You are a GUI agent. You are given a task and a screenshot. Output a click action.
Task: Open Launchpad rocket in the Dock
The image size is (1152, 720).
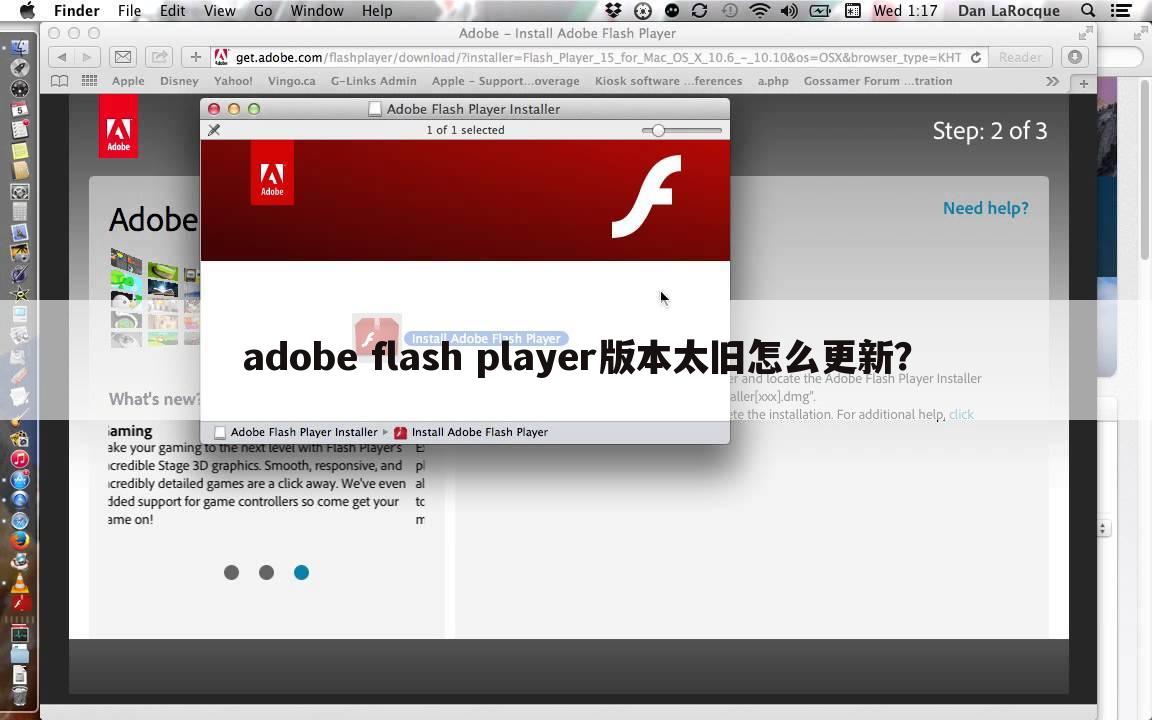pyautogui.click(x=19, y=68)
